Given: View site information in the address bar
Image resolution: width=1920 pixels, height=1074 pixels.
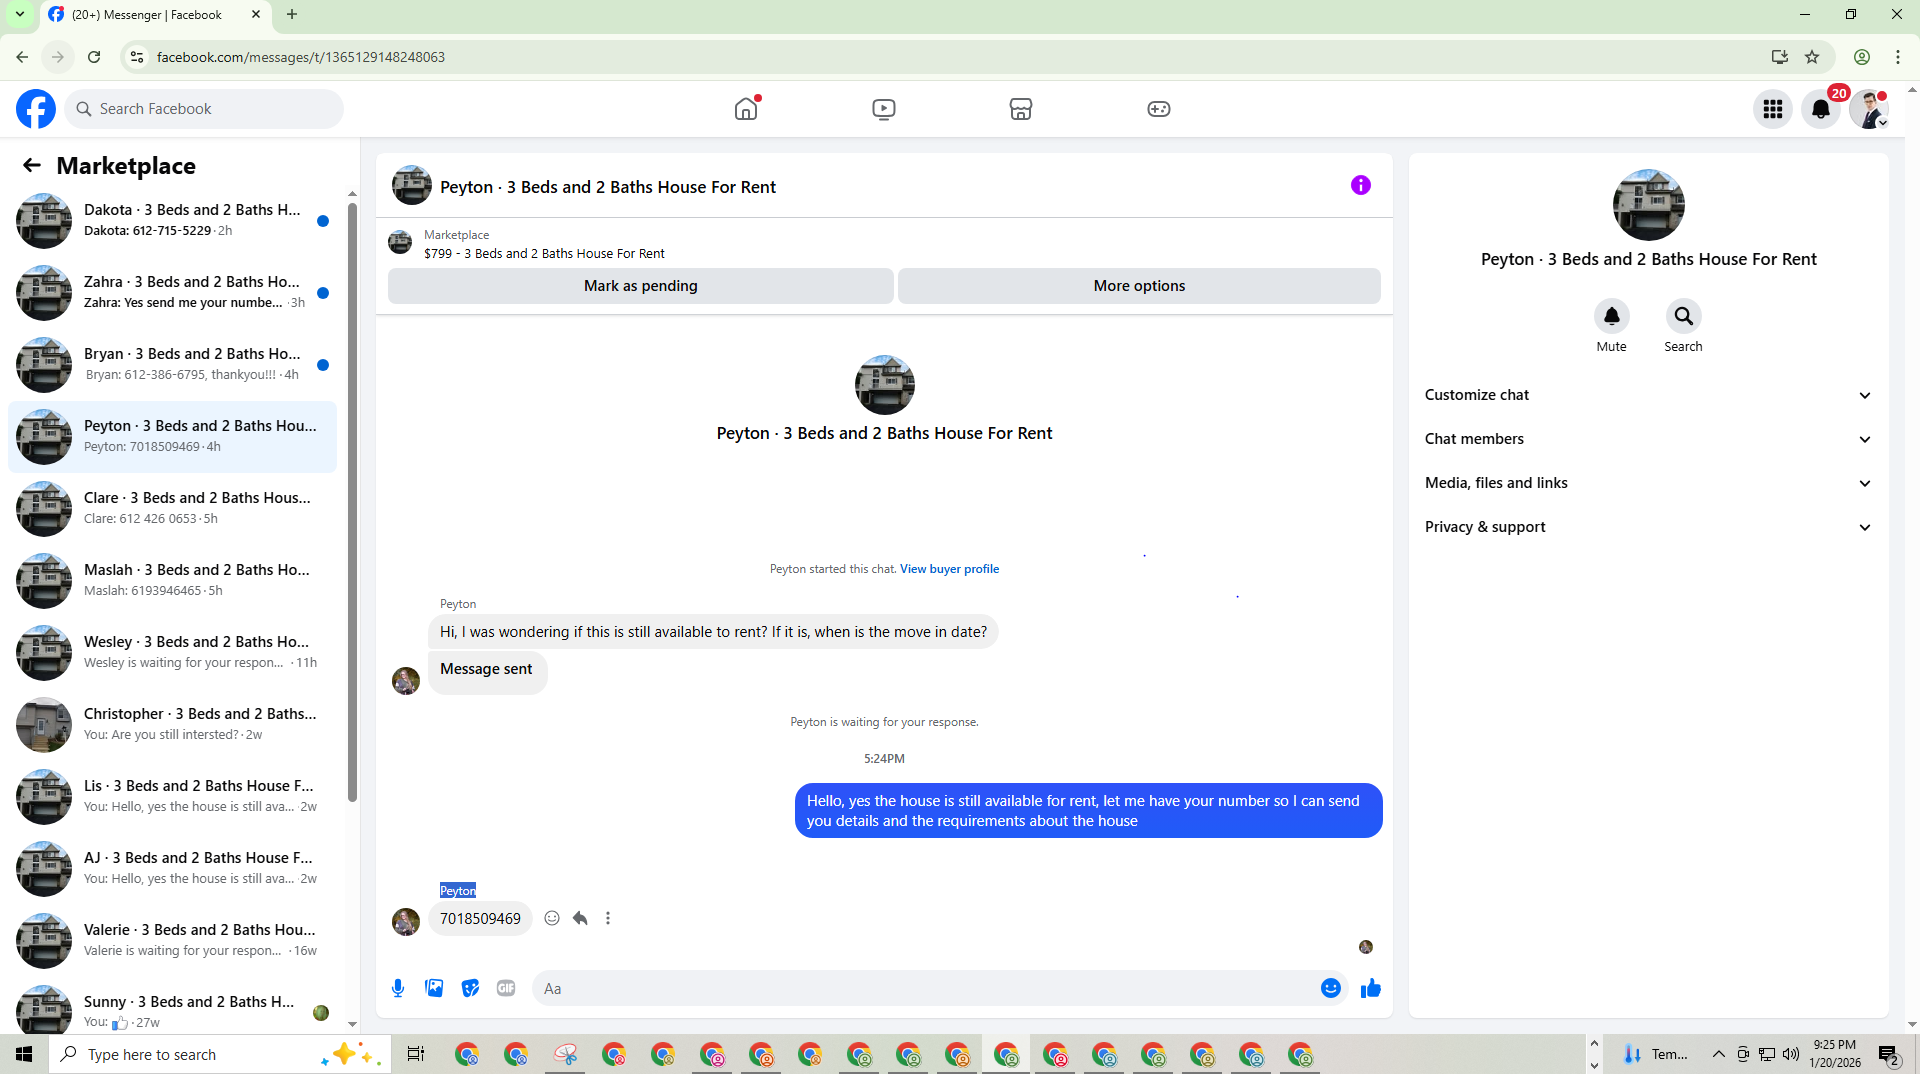Looking at the screenshot, I should point(137,57).
